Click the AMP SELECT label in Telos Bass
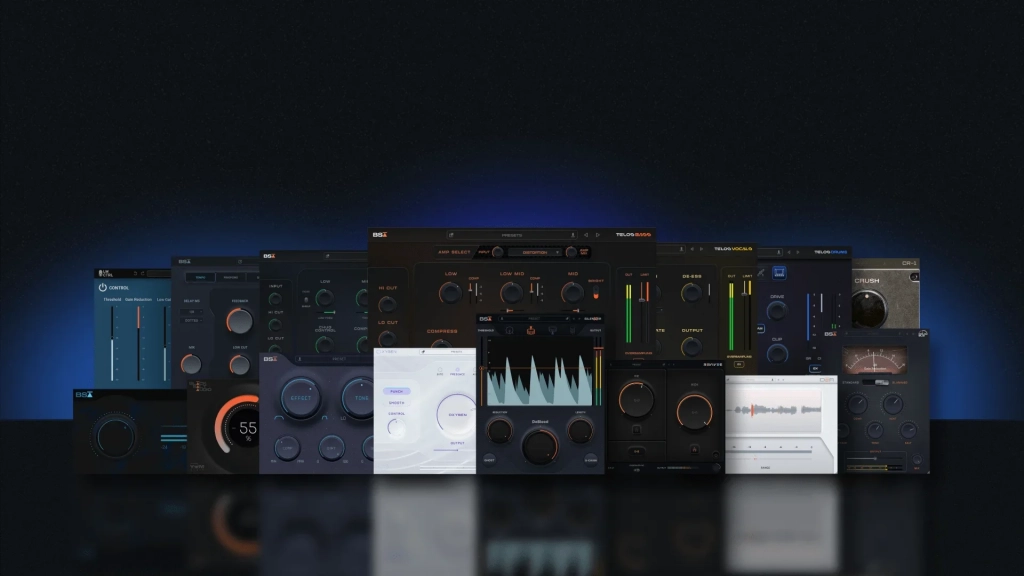Image resolution: width=1024 pixels, height=576 pixels. pyautogui.click(x=454, y=252)
